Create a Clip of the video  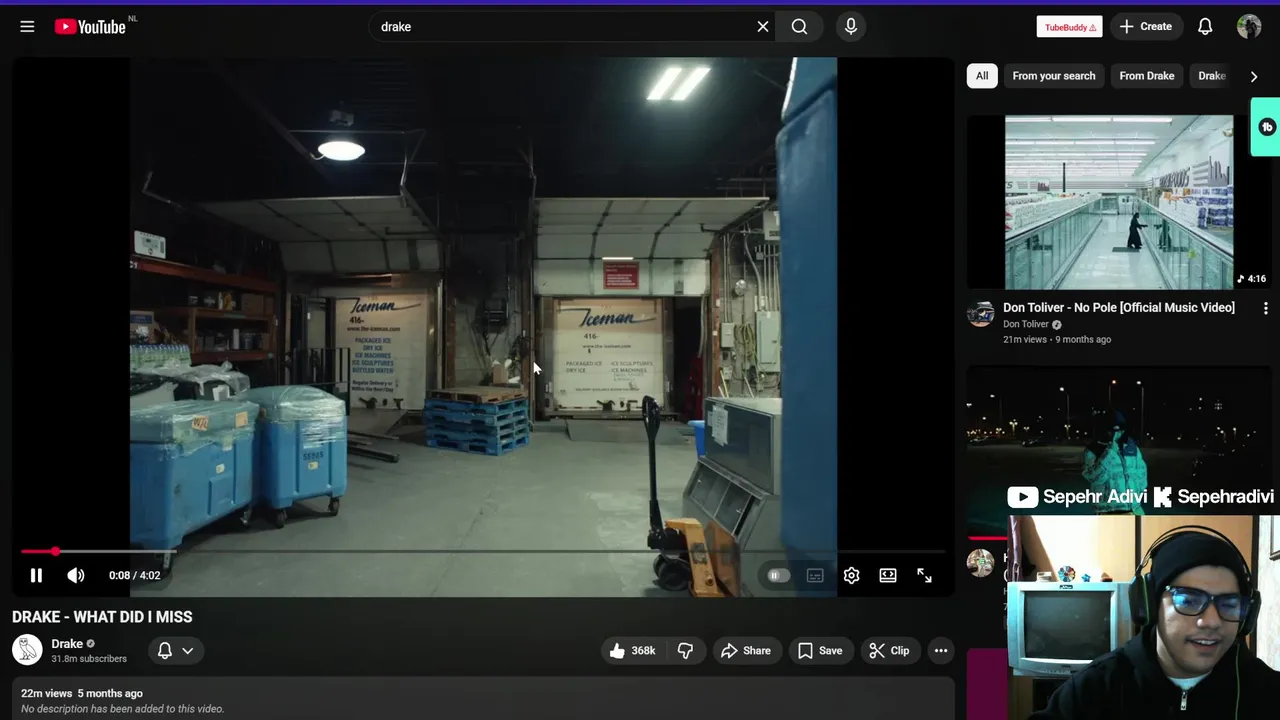click(889, 650)
